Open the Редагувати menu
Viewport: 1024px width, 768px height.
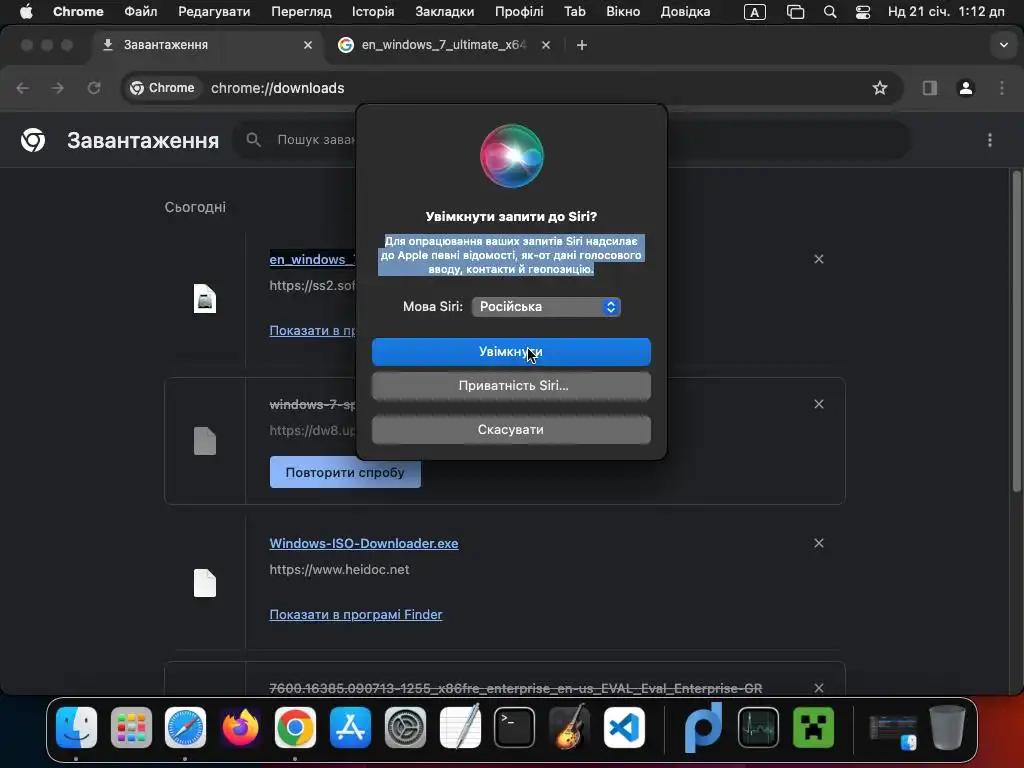click(x=214, y=12)
